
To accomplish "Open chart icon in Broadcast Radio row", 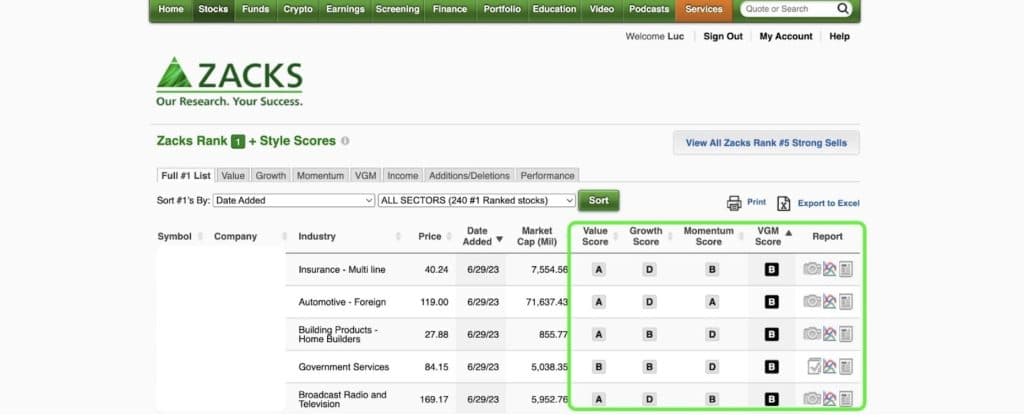I will 829,399.
